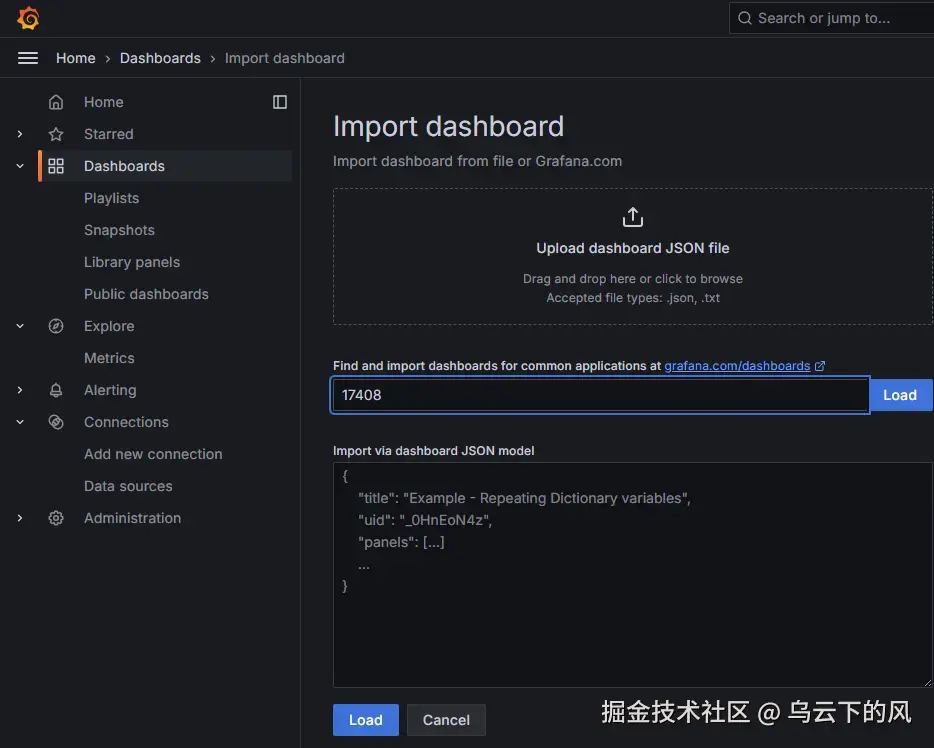Viewport: 934px width, 748px height.
Task: Open grafana.com/dashboards link
Action: [737, 366]
